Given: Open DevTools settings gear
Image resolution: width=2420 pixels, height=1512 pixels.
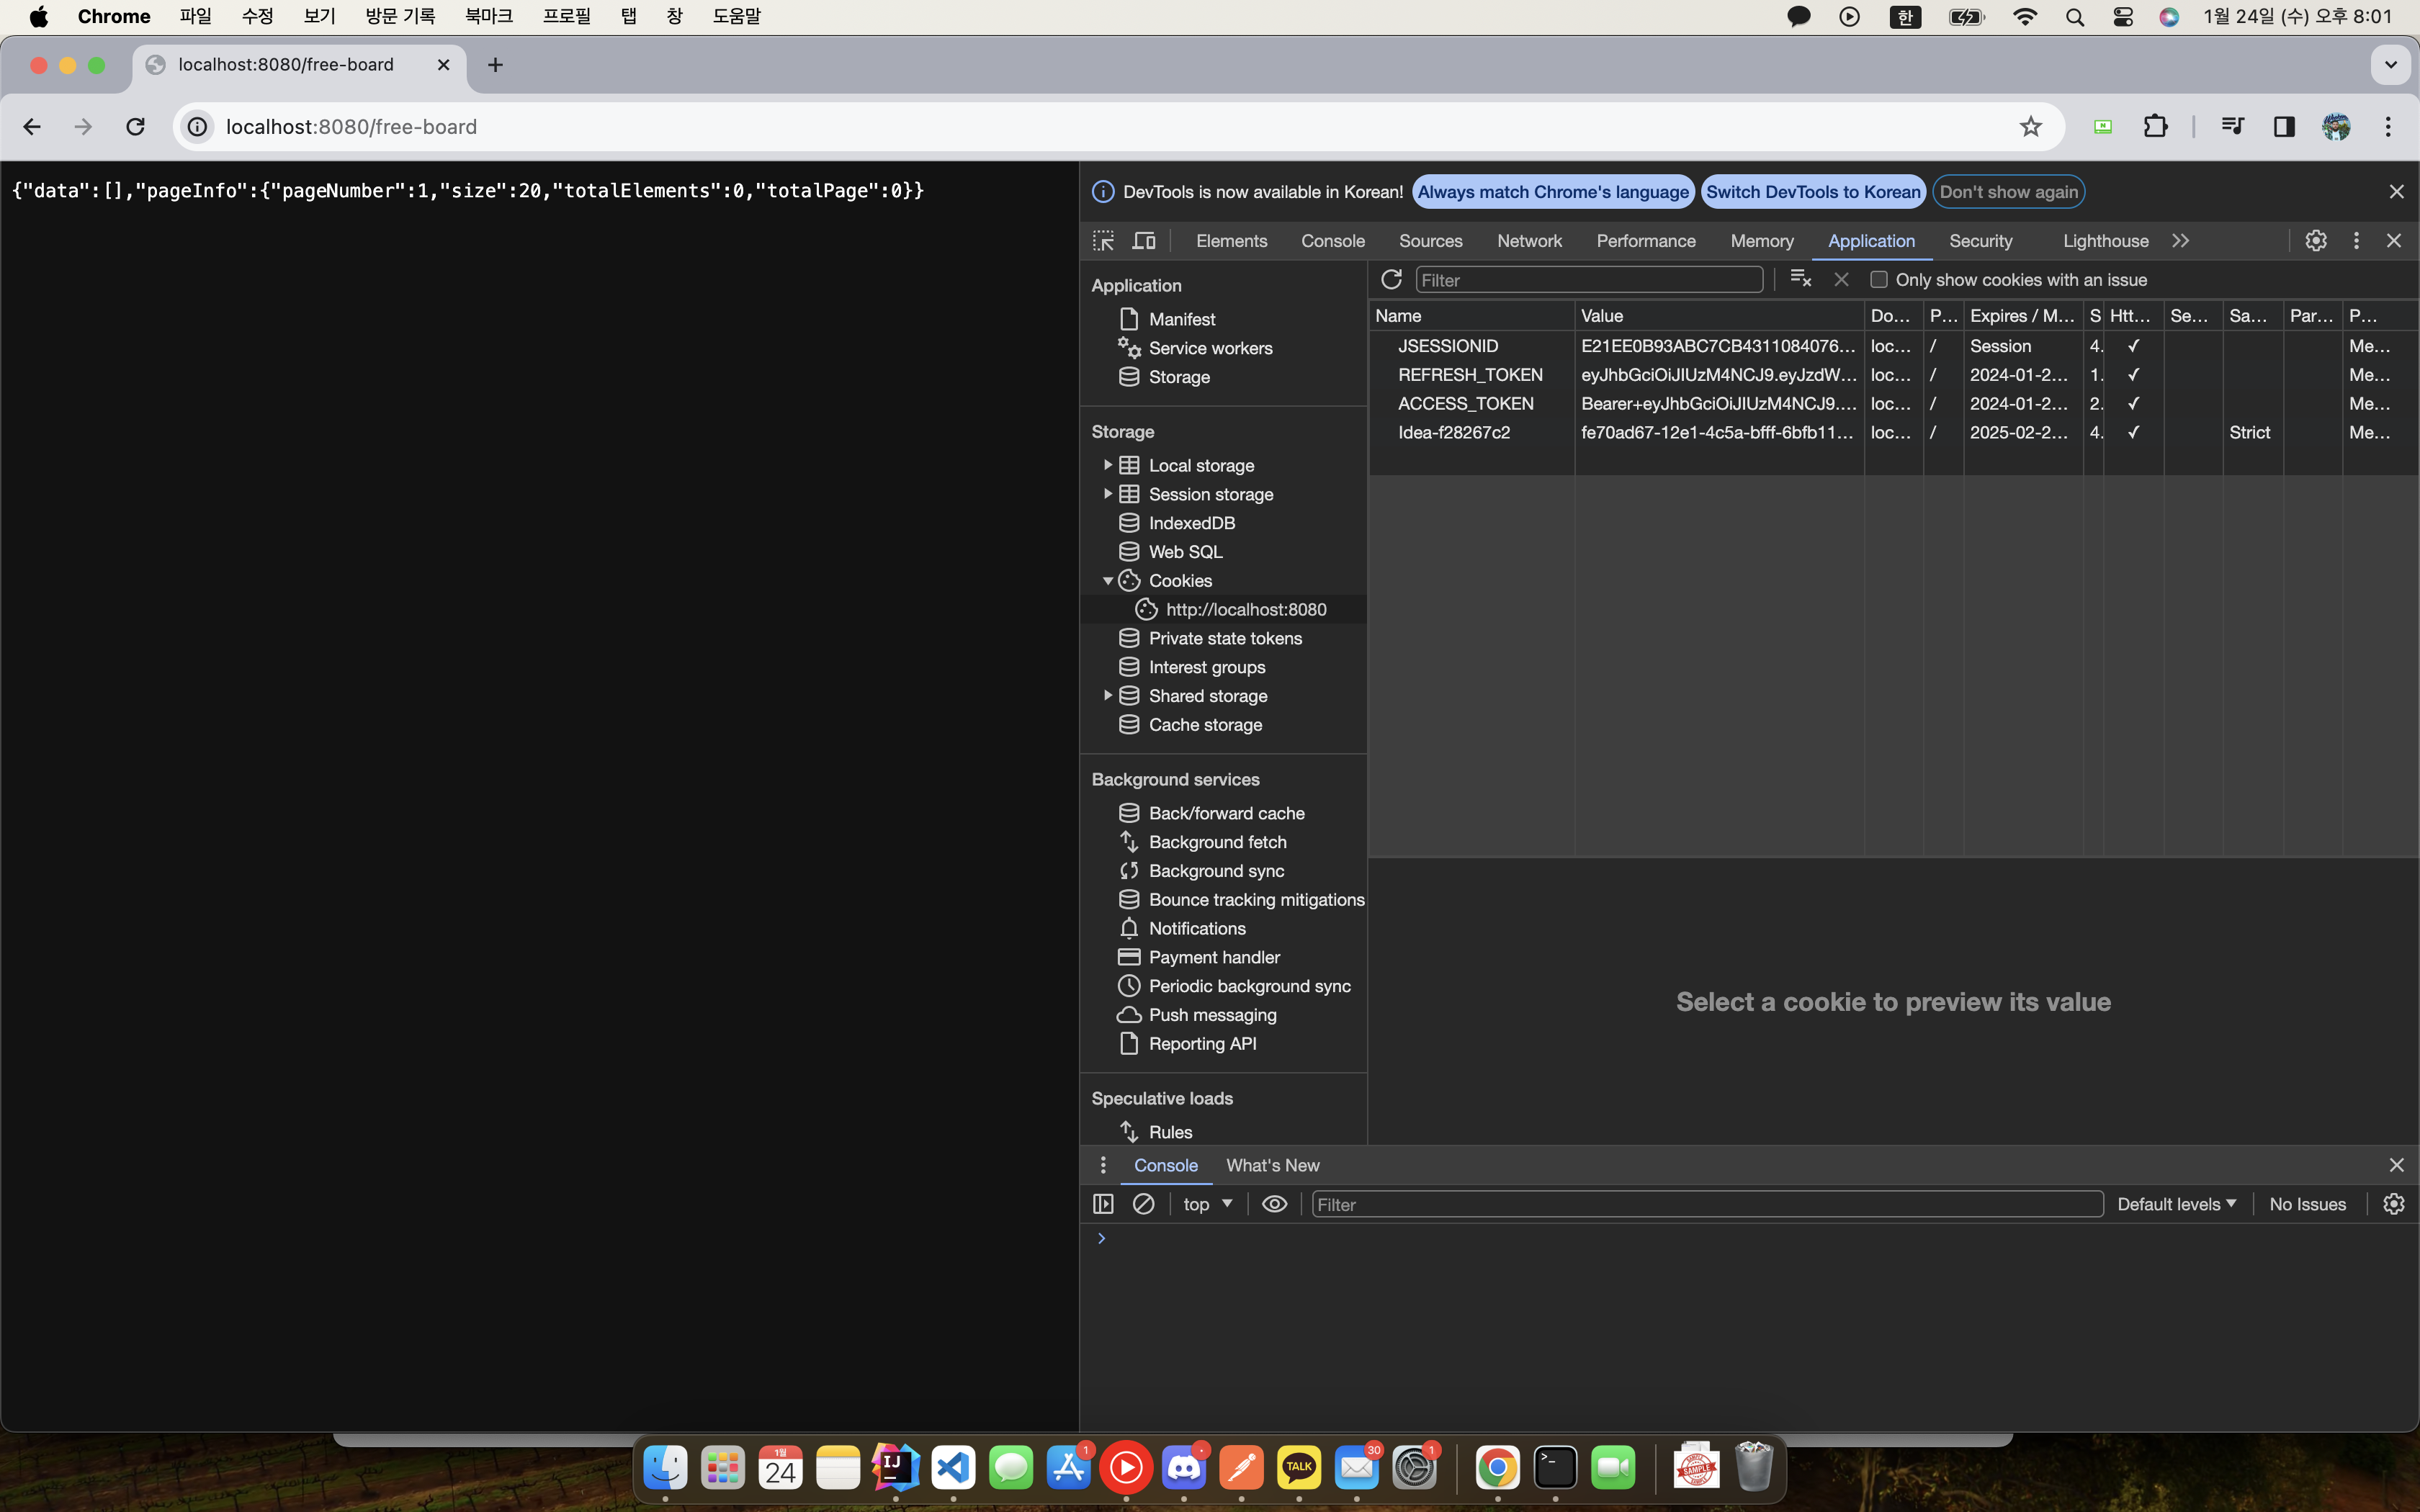Looking at the screenshot, I should (x=2316, y=241).
